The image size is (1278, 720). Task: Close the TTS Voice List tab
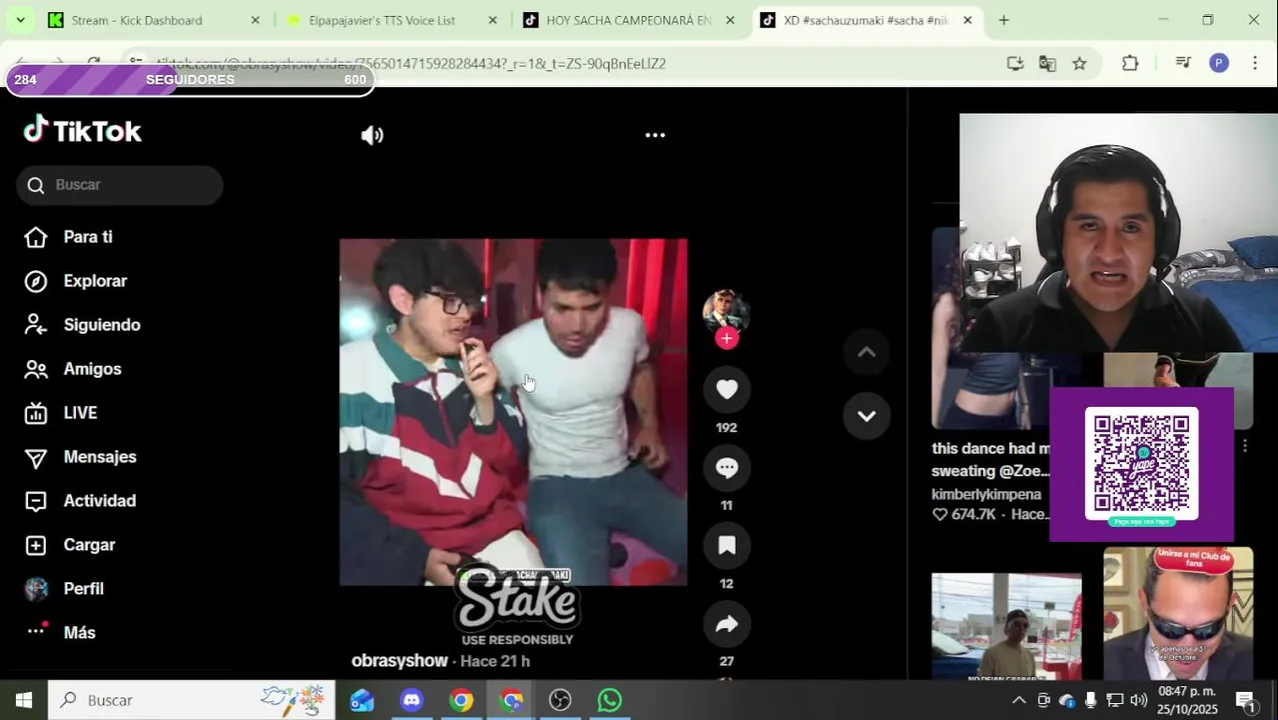tap(492, 20)
